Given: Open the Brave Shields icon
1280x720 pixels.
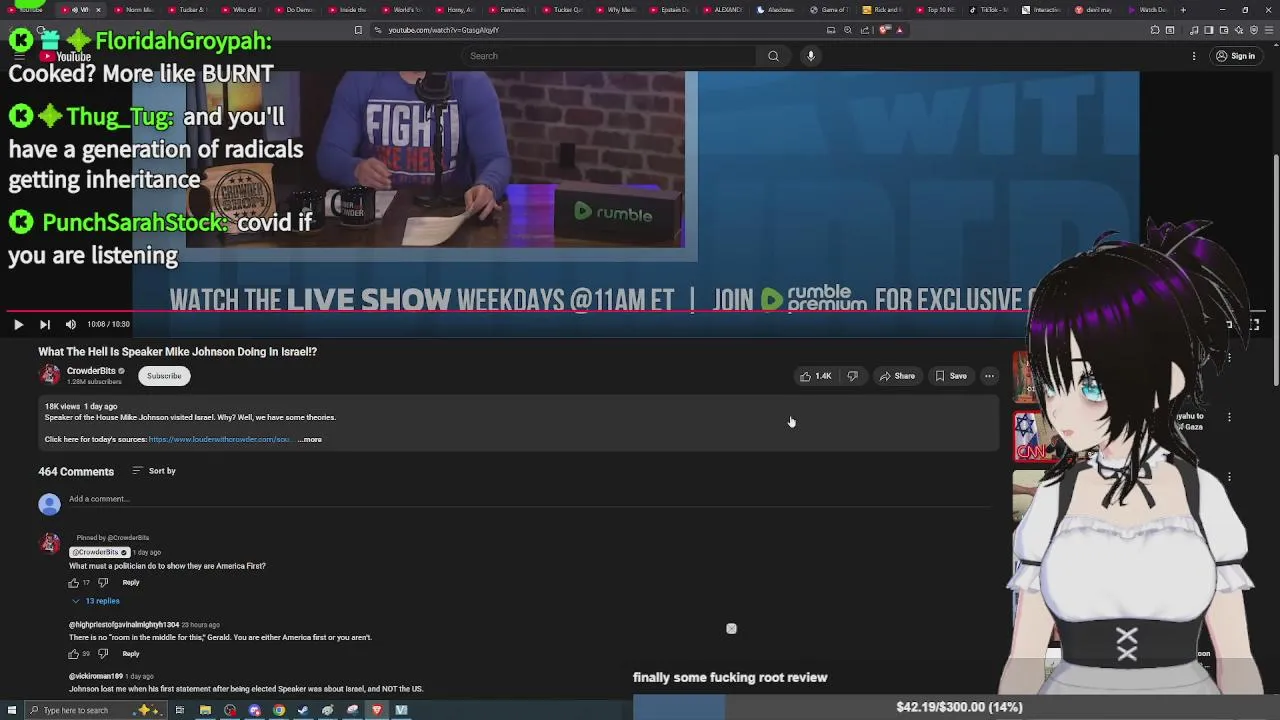Looking at the screenshot, I should coord(884,30).
